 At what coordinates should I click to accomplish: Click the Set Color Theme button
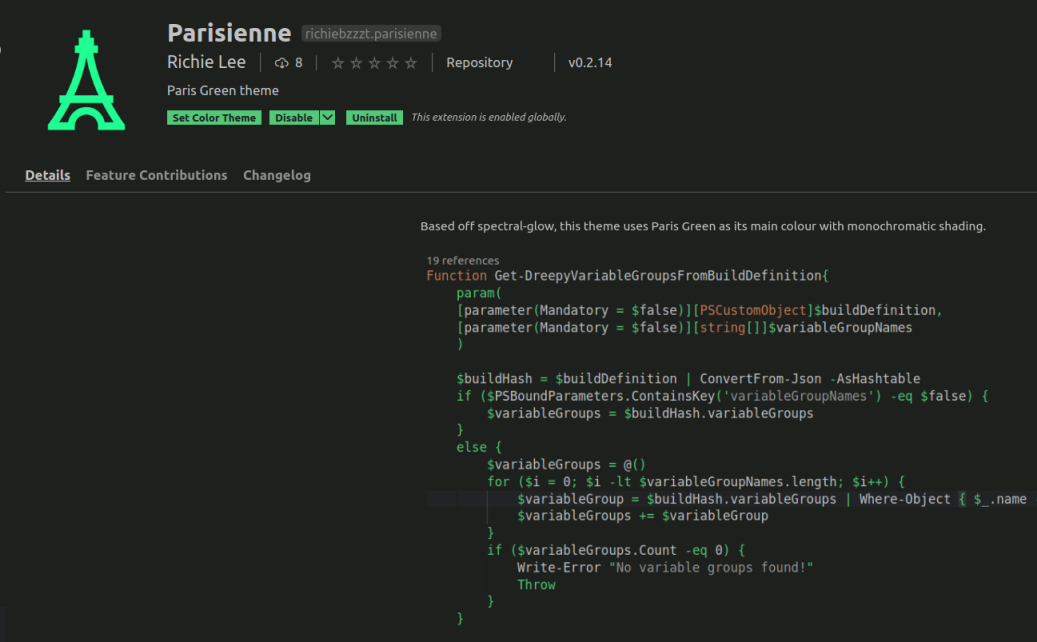(x=214, y=118)
